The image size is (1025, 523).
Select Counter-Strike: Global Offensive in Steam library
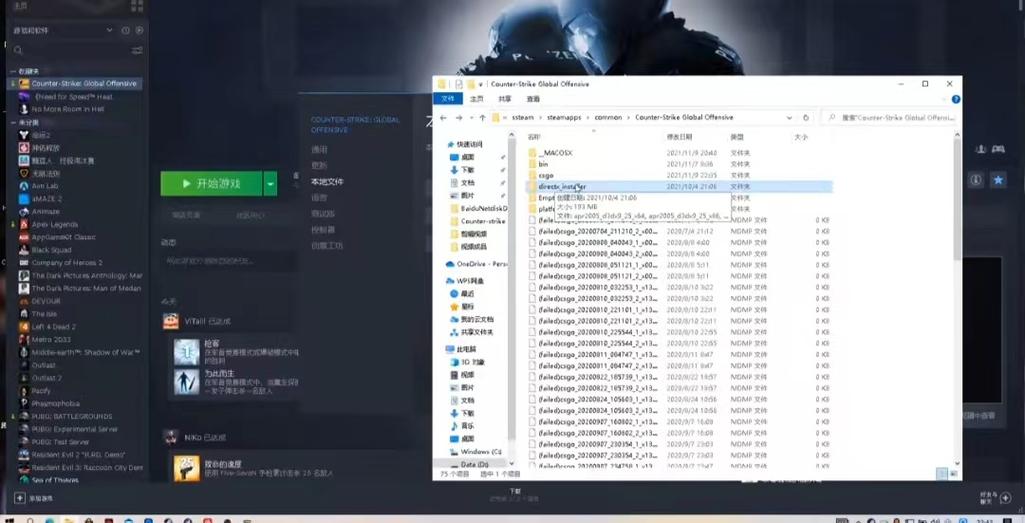pos(78,84)
